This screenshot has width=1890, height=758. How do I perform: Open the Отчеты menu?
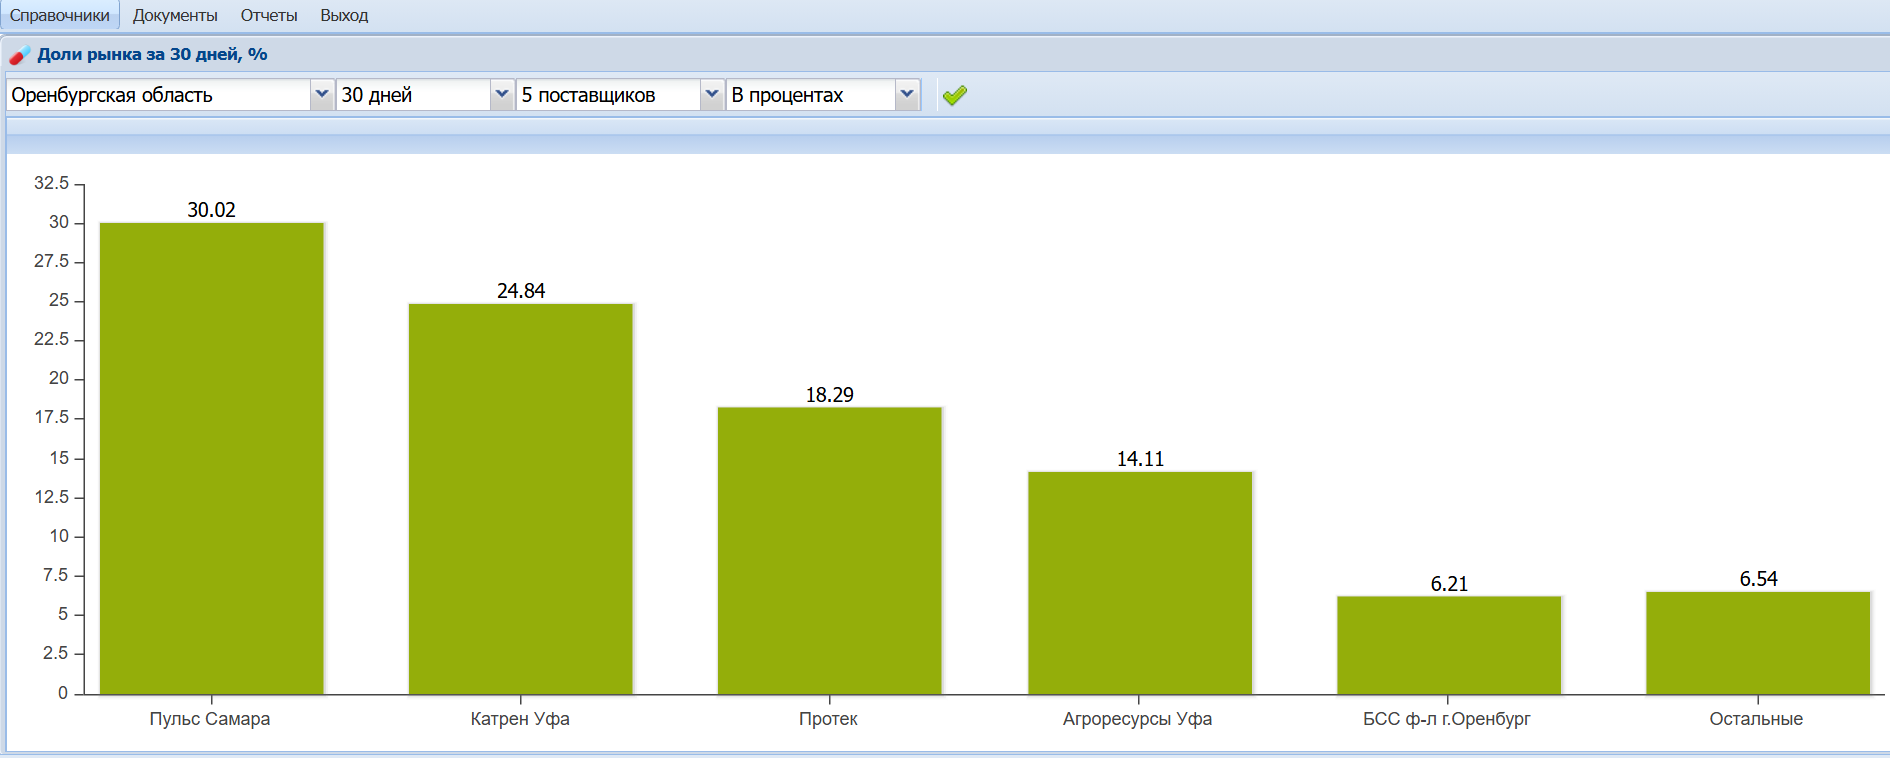coord(269,15)
